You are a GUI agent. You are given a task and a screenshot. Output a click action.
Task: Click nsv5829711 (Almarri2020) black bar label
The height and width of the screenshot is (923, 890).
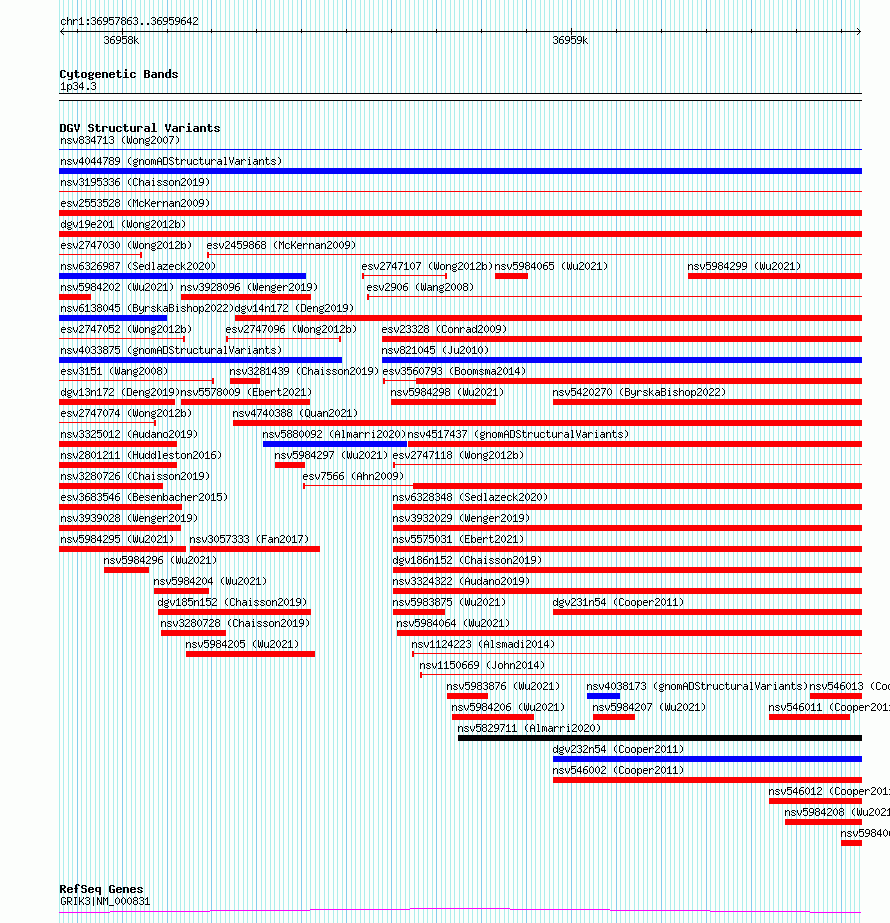coord(529,728)
